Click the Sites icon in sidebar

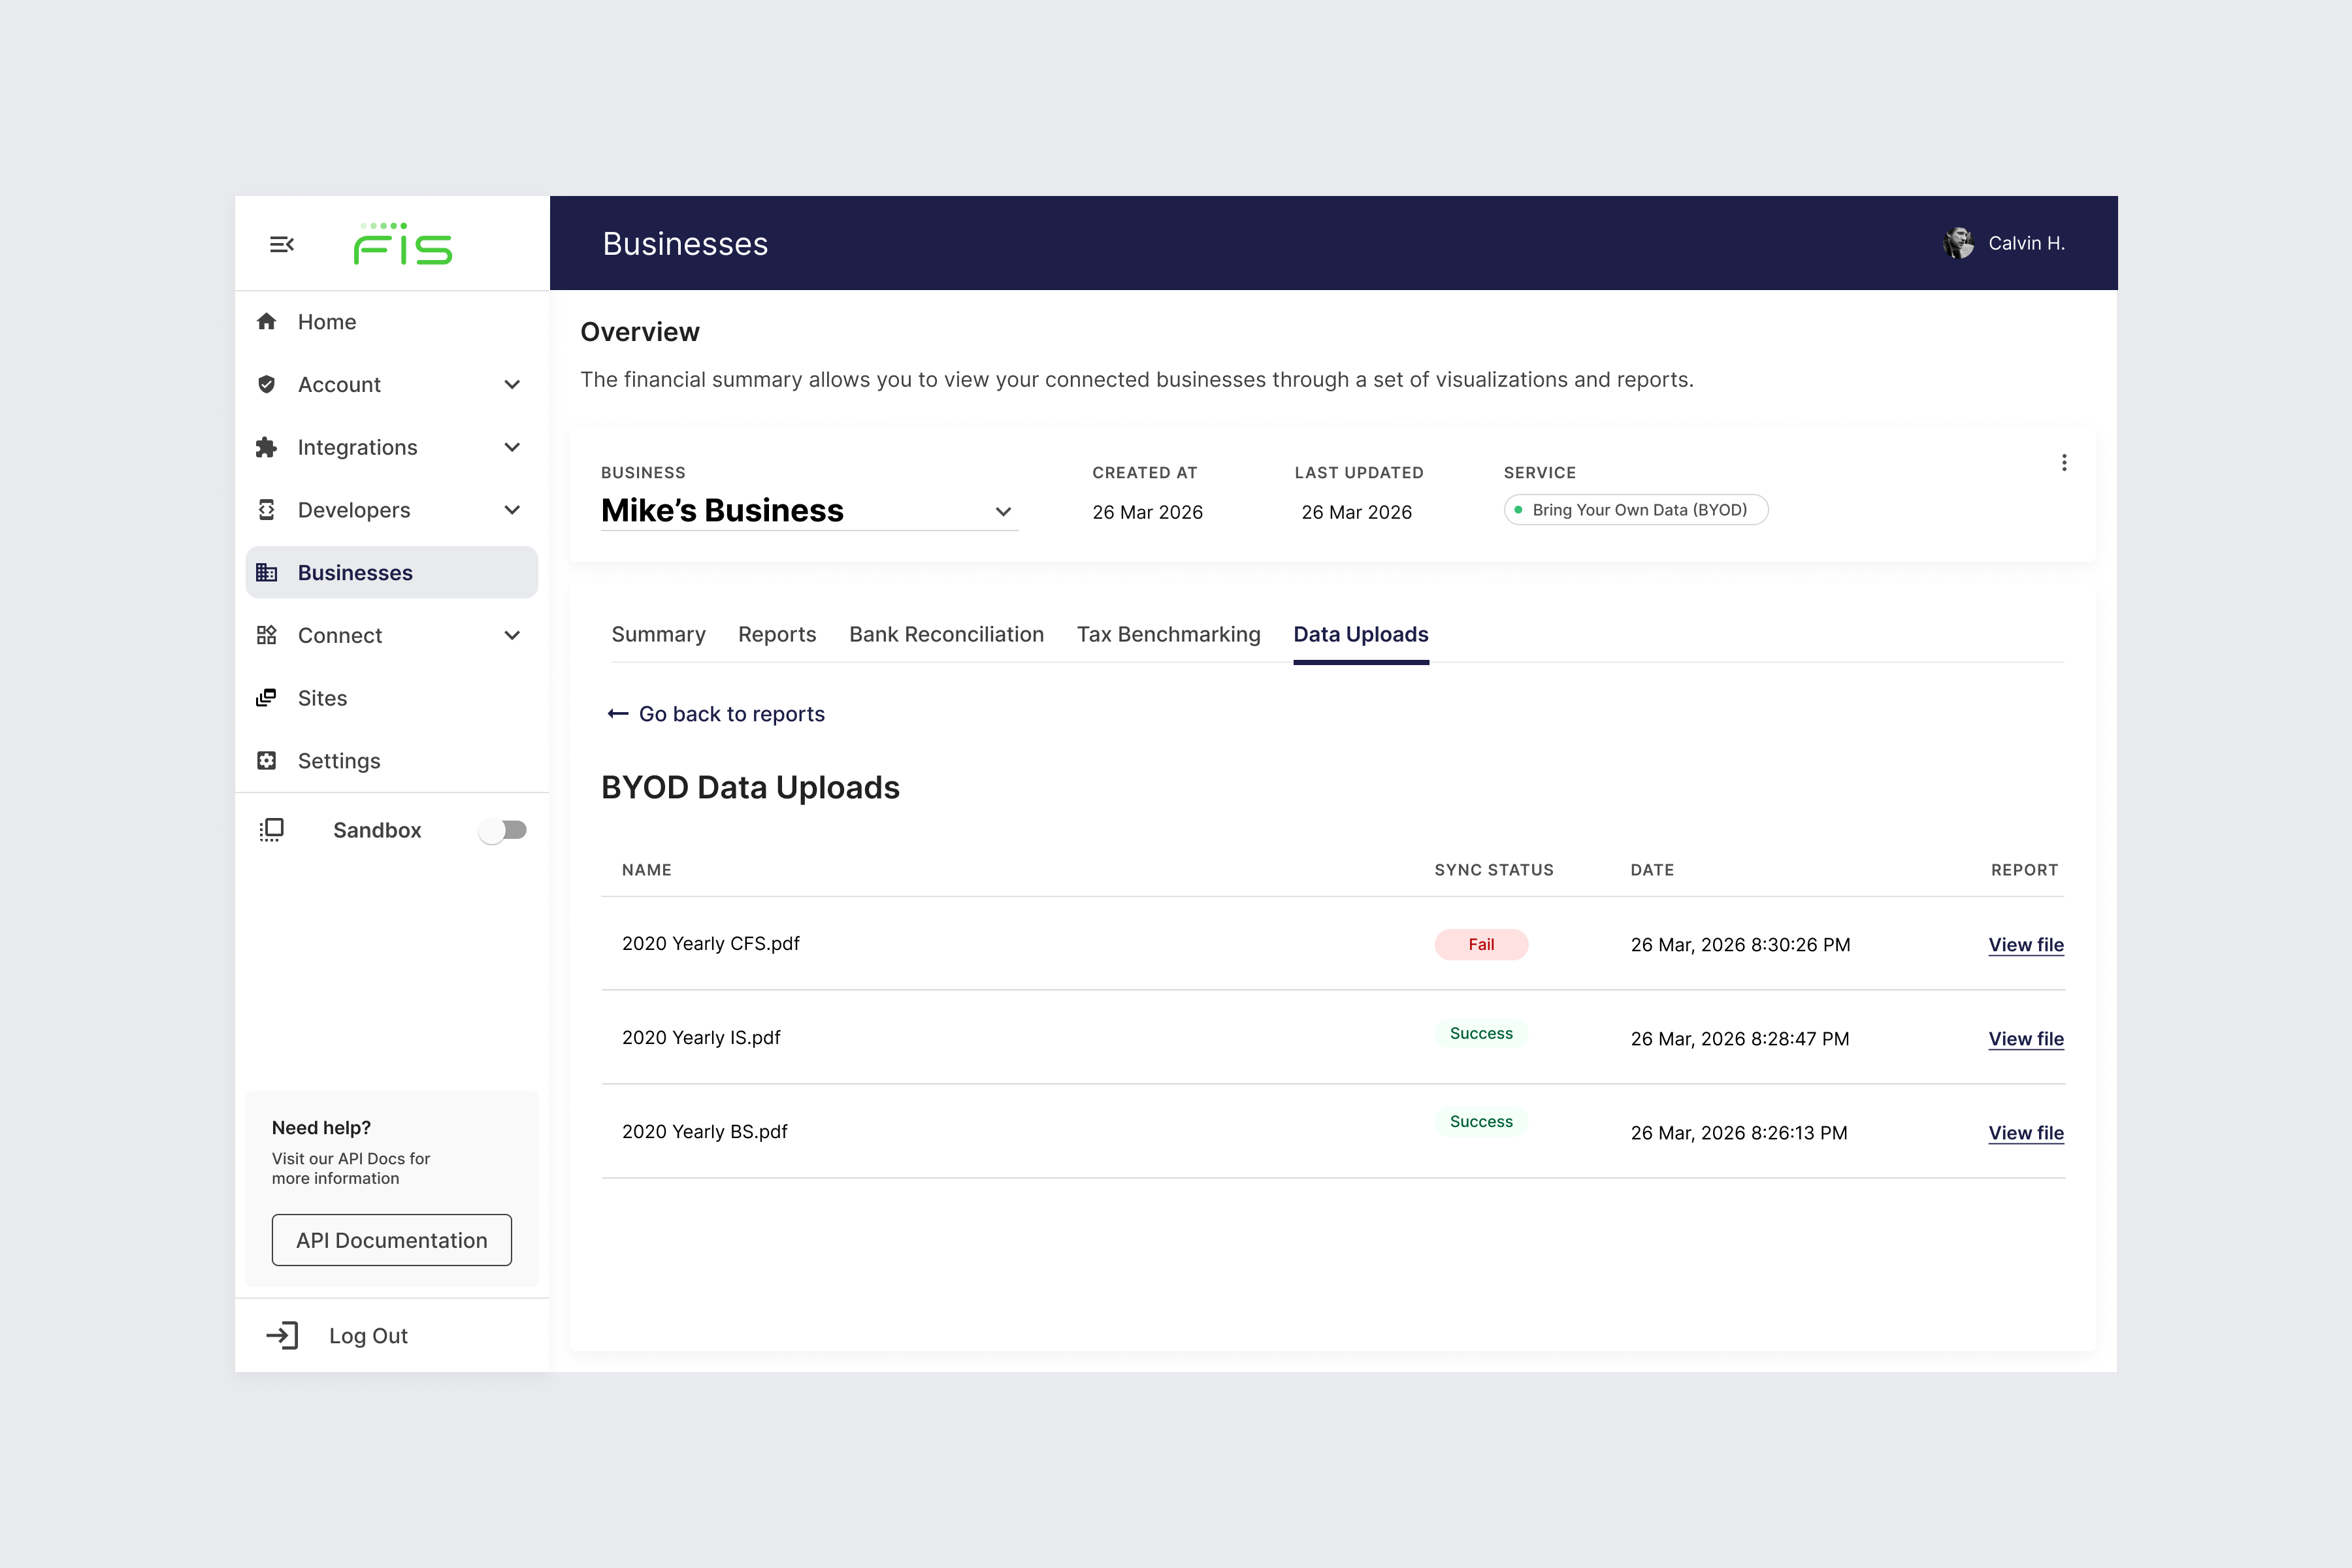266,698
